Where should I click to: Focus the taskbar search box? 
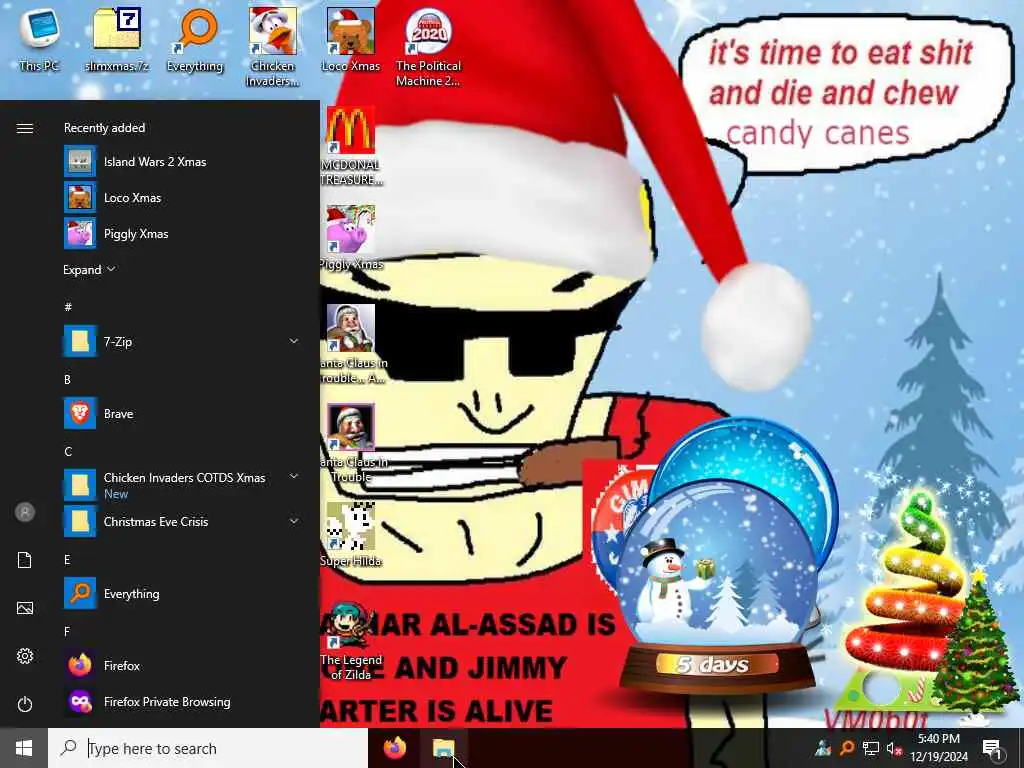click(x=208, y=748)
